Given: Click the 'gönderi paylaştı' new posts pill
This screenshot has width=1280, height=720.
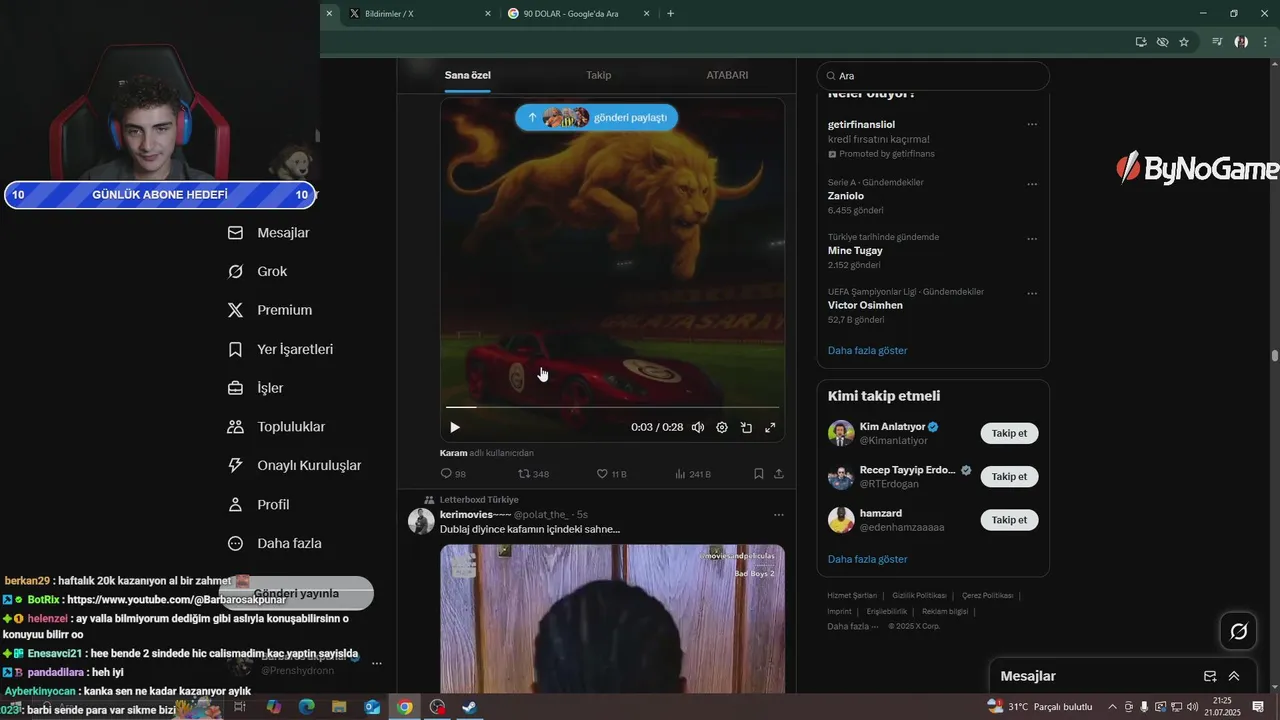Looking at the screenshot, I should click(x=597, y=117).
